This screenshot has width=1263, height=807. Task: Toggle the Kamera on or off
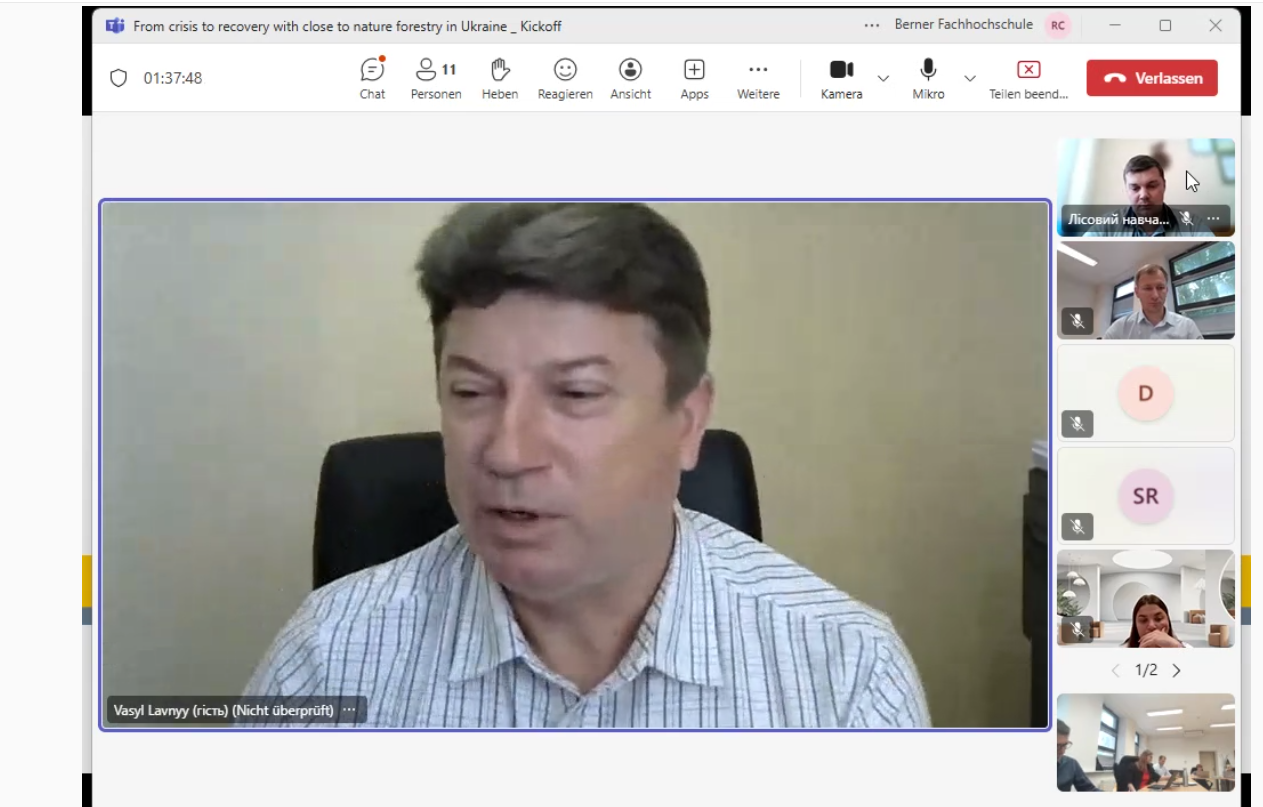(x=841, y=78)
